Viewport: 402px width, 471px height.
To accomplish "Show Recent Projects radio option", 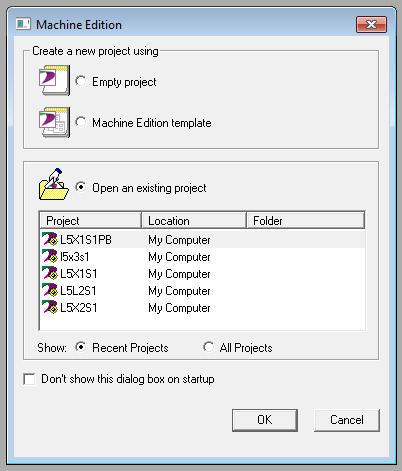I will coord(80,347).
